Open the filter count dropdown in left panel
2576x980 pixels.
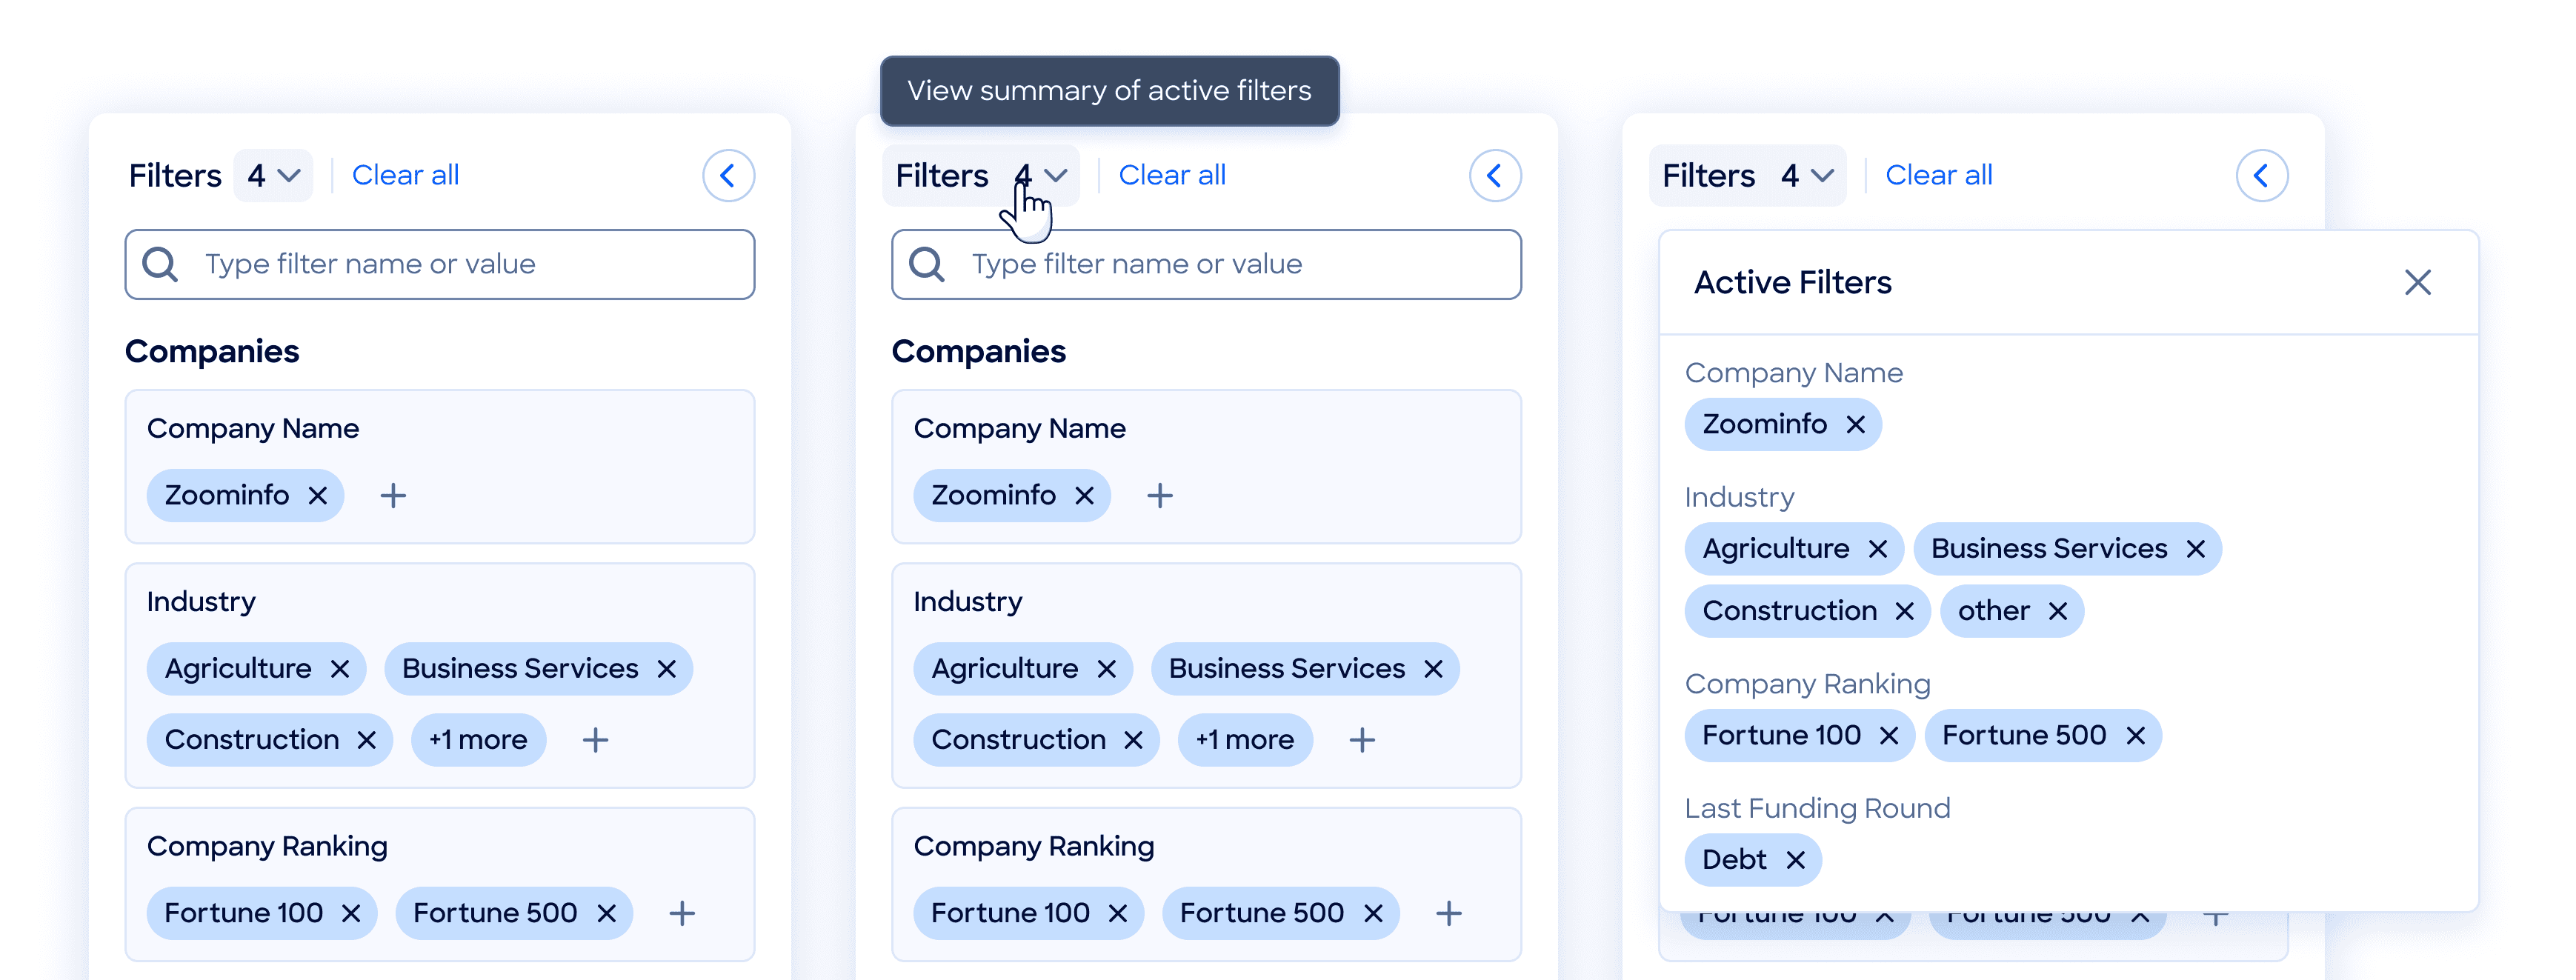coord(273,176)
